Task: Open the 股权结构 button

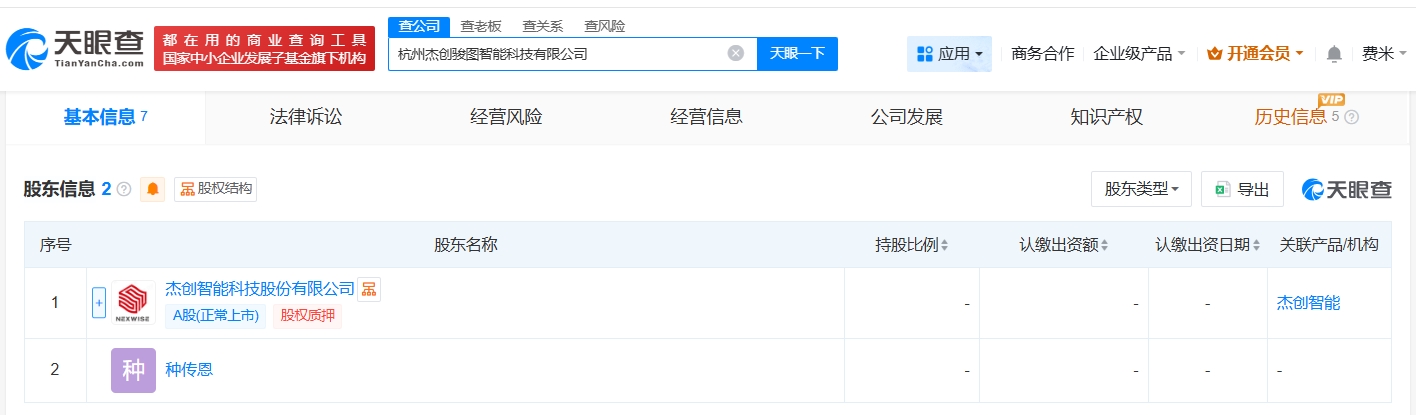Action: (x=216, y=189)
